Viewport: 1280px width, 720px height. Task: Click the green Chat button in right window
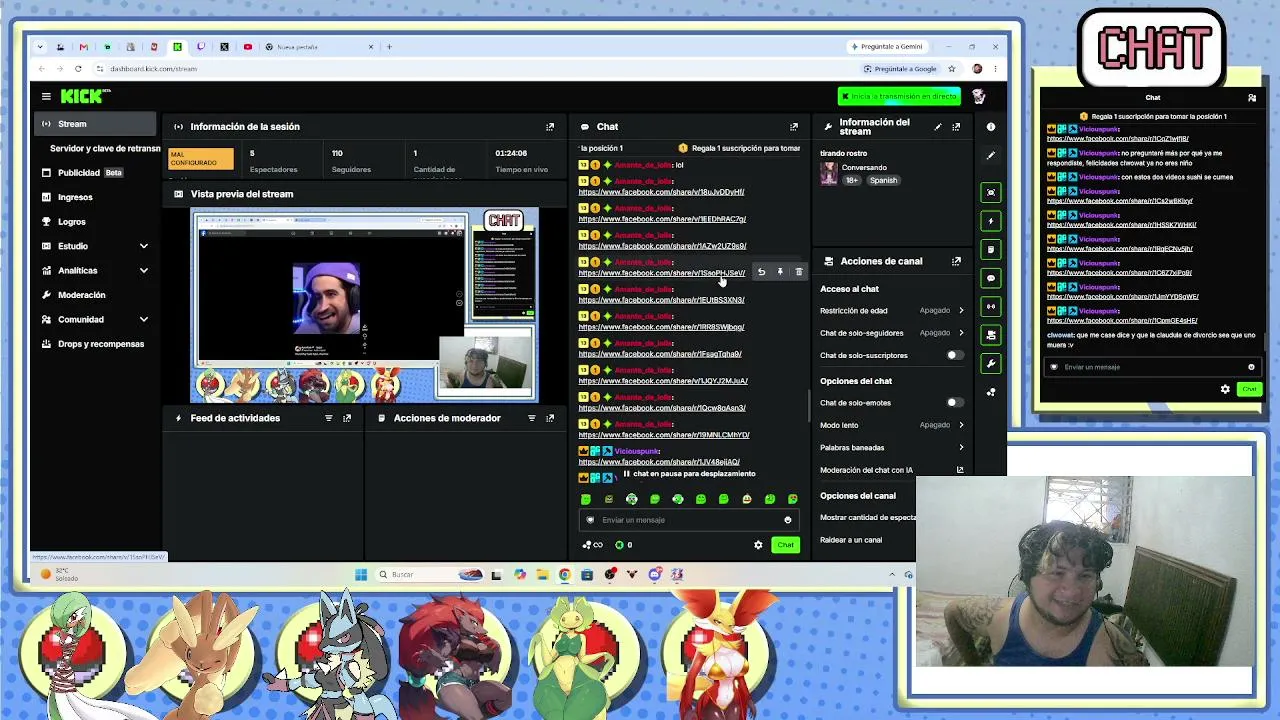pyautogui.click(x=1249, y=389)
